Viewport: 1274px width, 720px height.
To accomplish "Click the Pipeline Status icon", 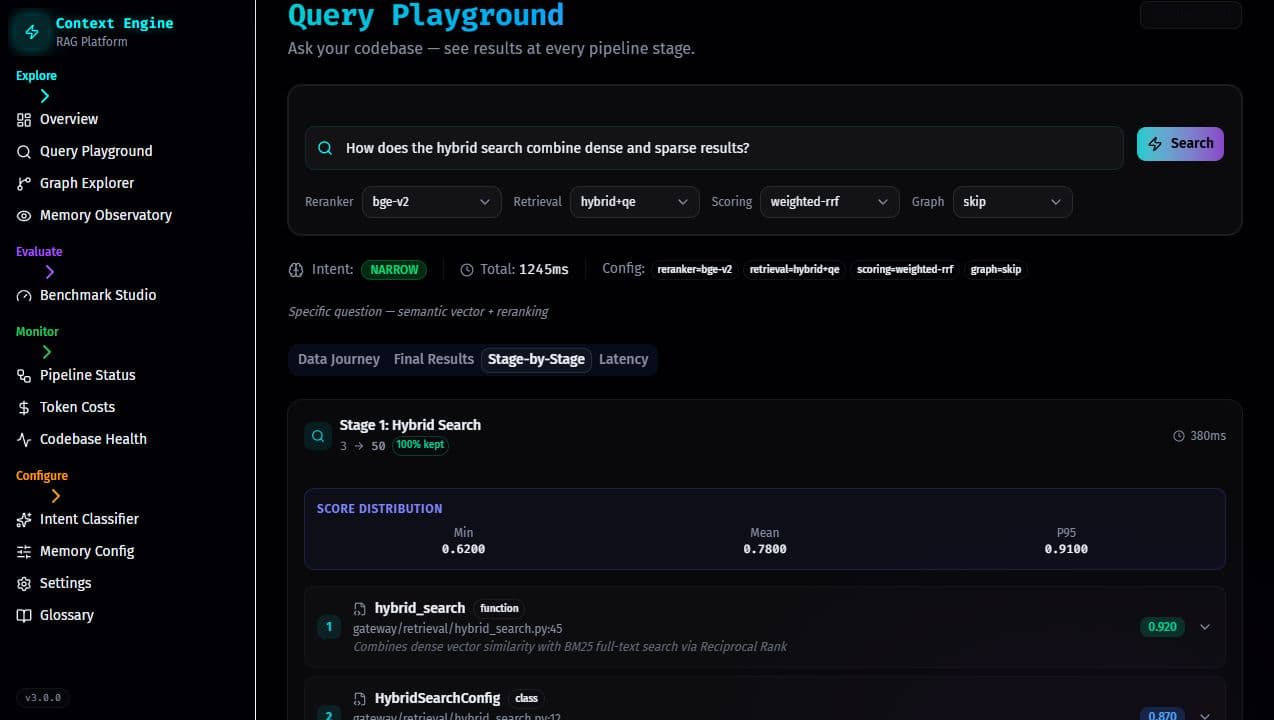I will 24,376.
